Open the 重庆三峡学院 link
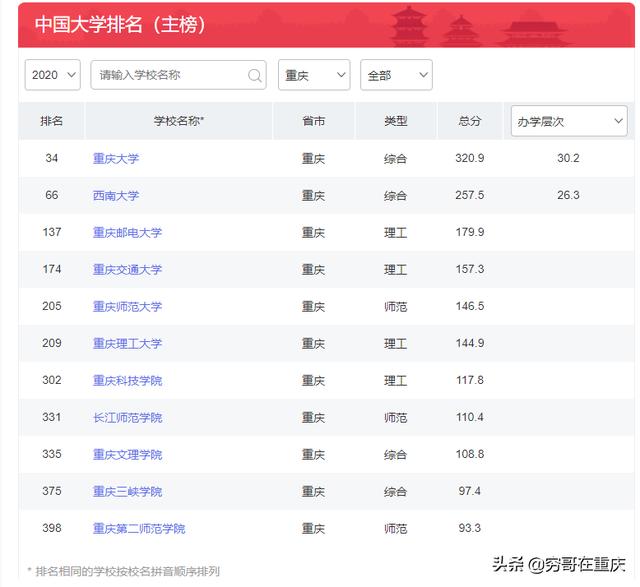The width and height of the screenshot is (640, 587). tap(127, 491)
